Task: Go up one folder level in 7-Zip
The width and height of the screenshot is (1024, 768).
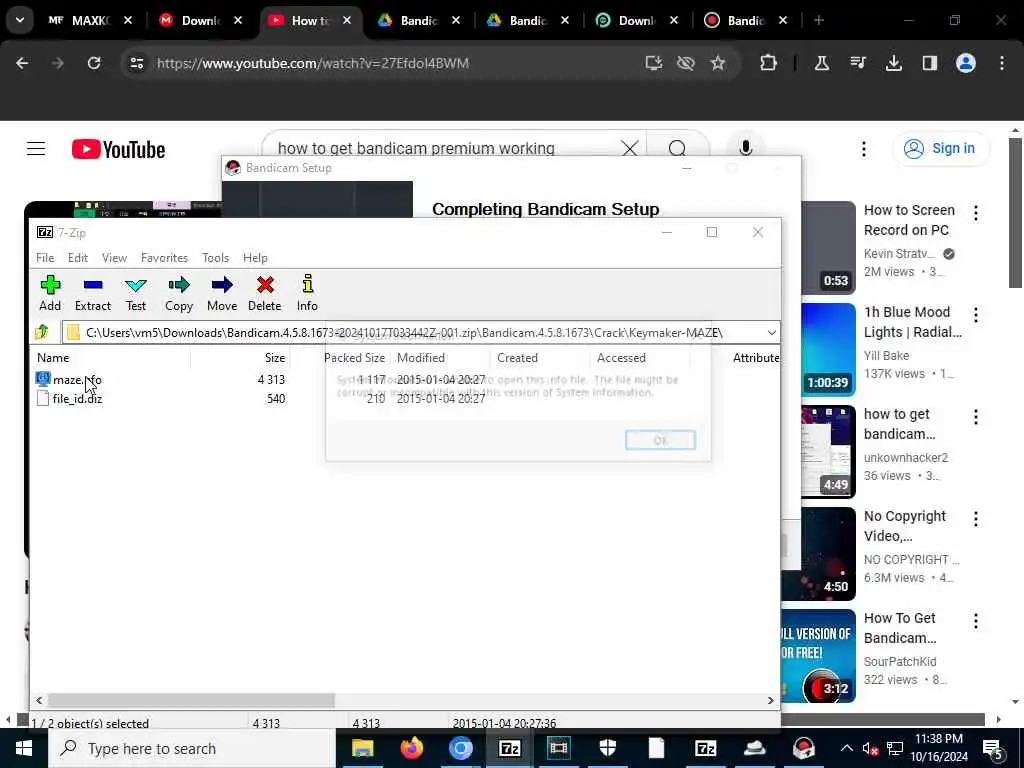Action: (42, 332)
